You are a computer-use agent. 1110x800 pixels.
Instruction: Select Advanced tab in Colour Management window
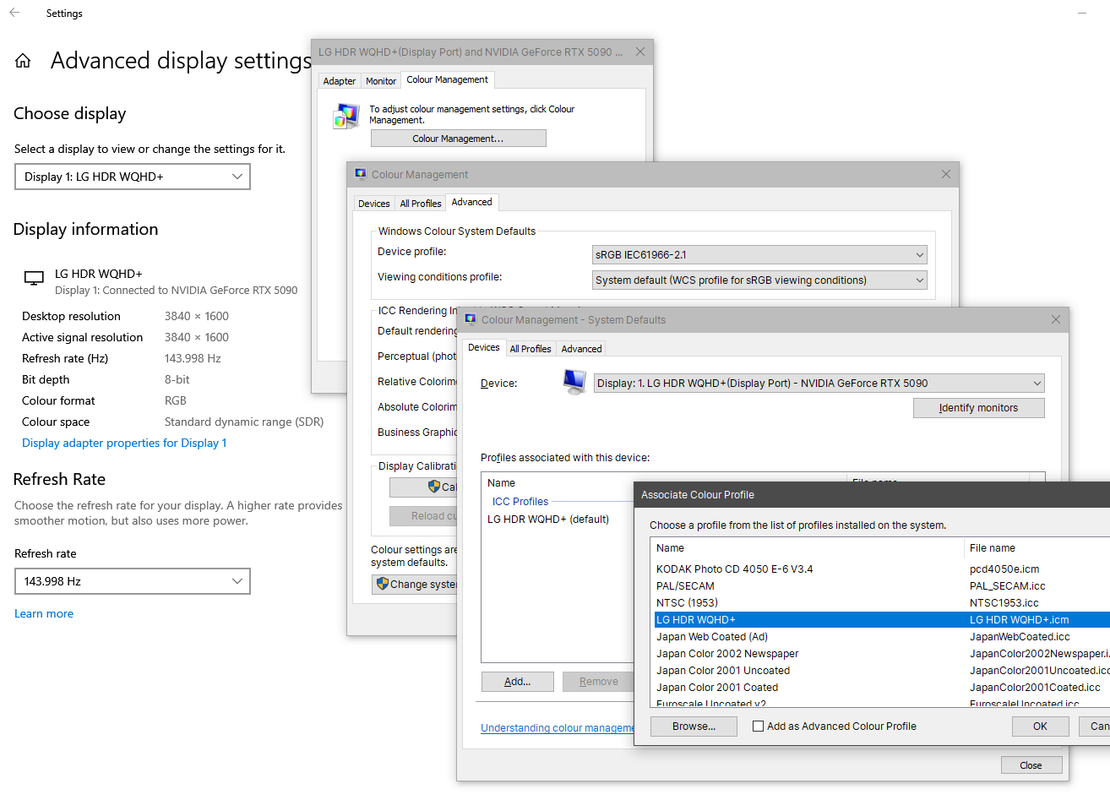coord(471,202)
